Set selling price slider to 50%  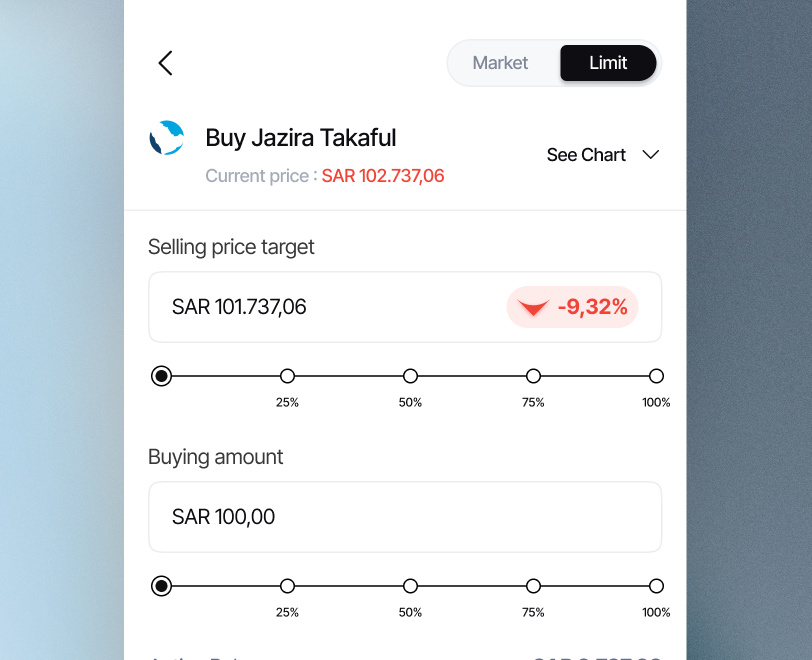click(x=410, y=376)
